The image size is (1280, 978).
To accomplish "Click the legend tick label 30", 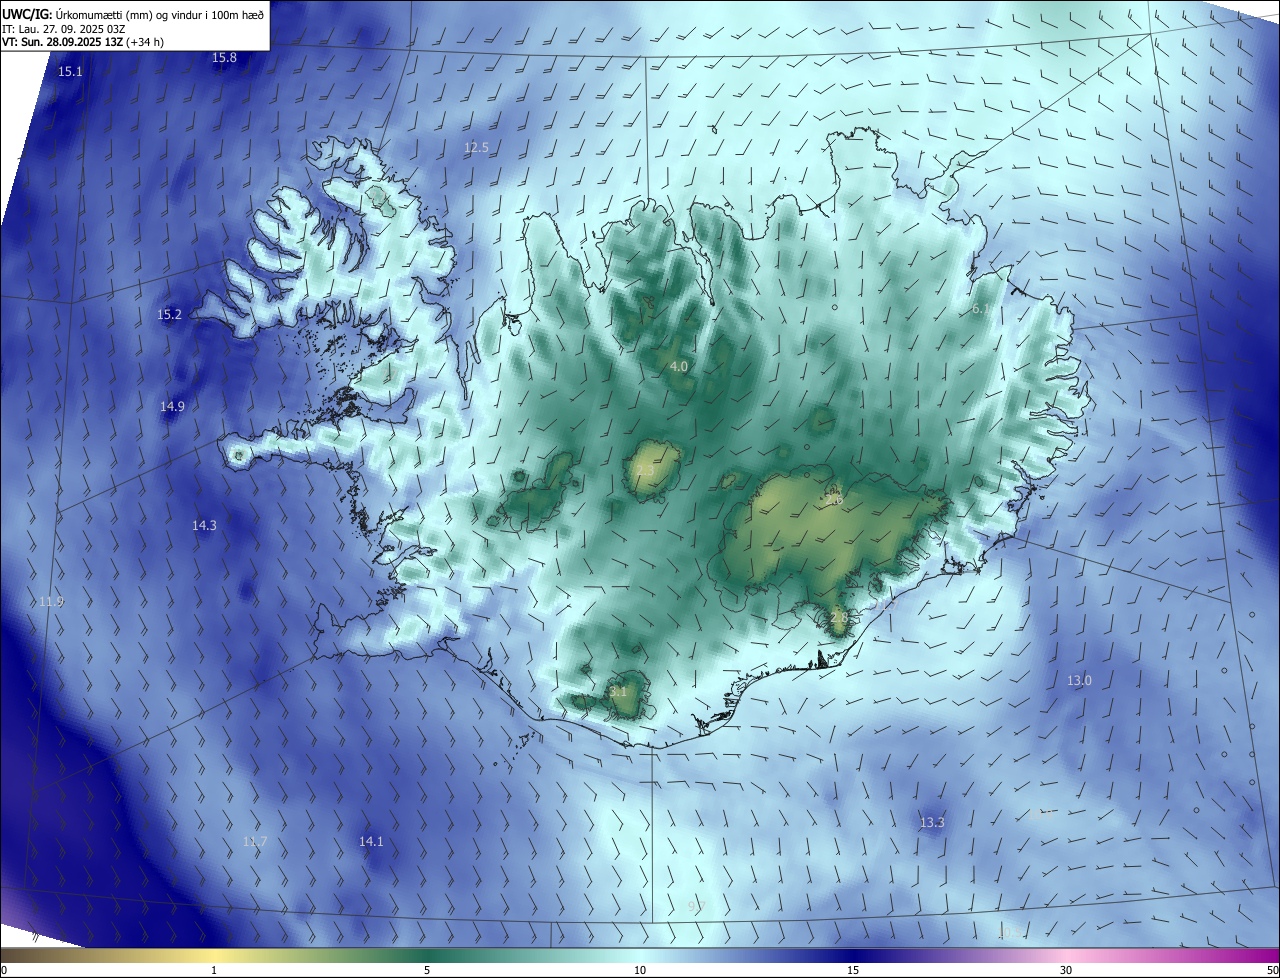I will click(x=1066, y=970).
